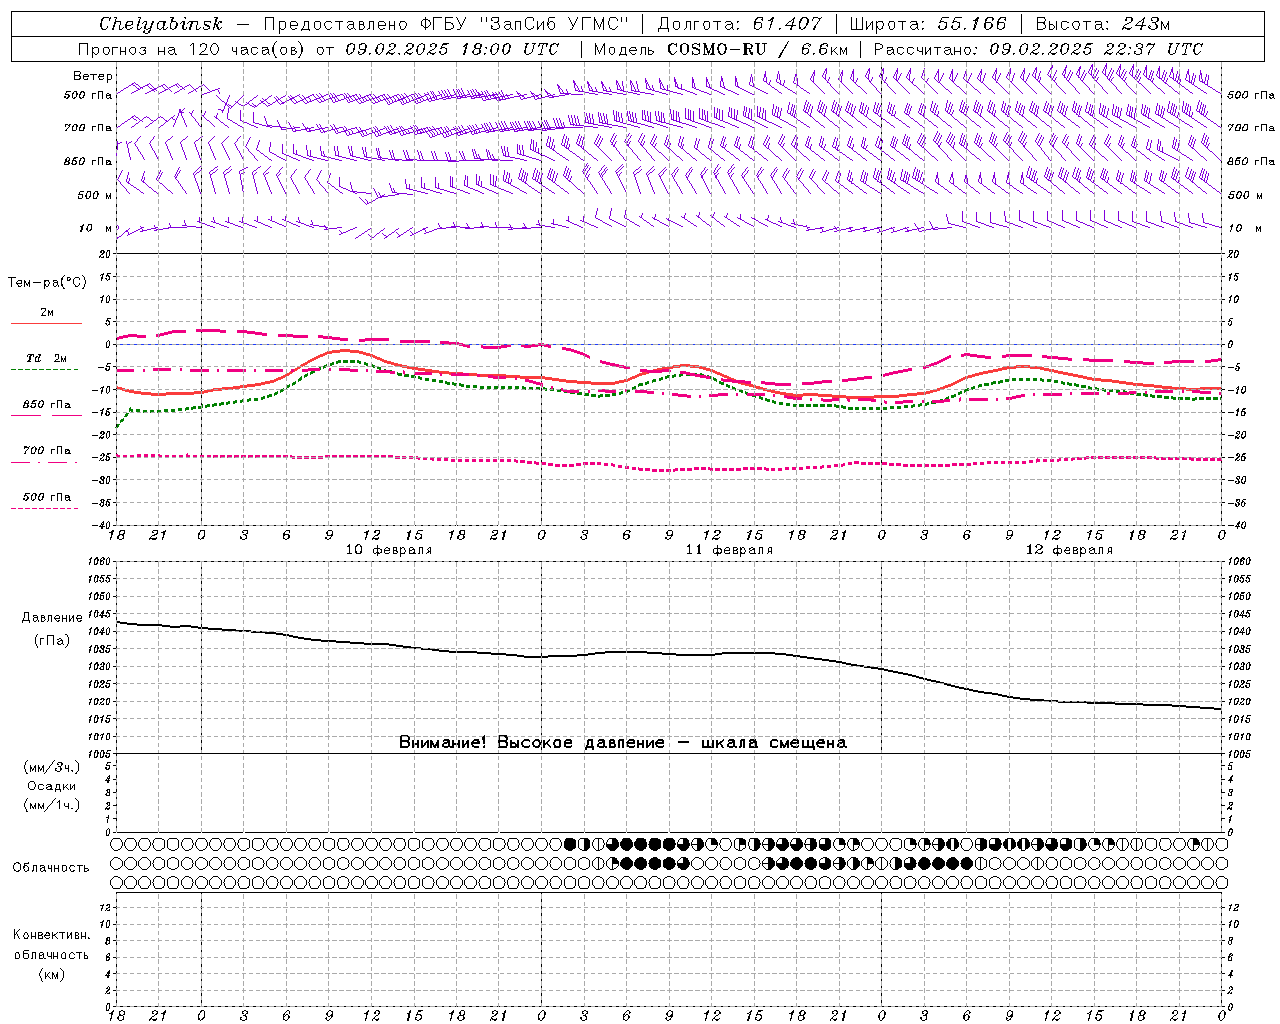This screenshot has height=1024, width=1280.
Task: Click the Осадки precipitation label
Action: tap(51, 786)
